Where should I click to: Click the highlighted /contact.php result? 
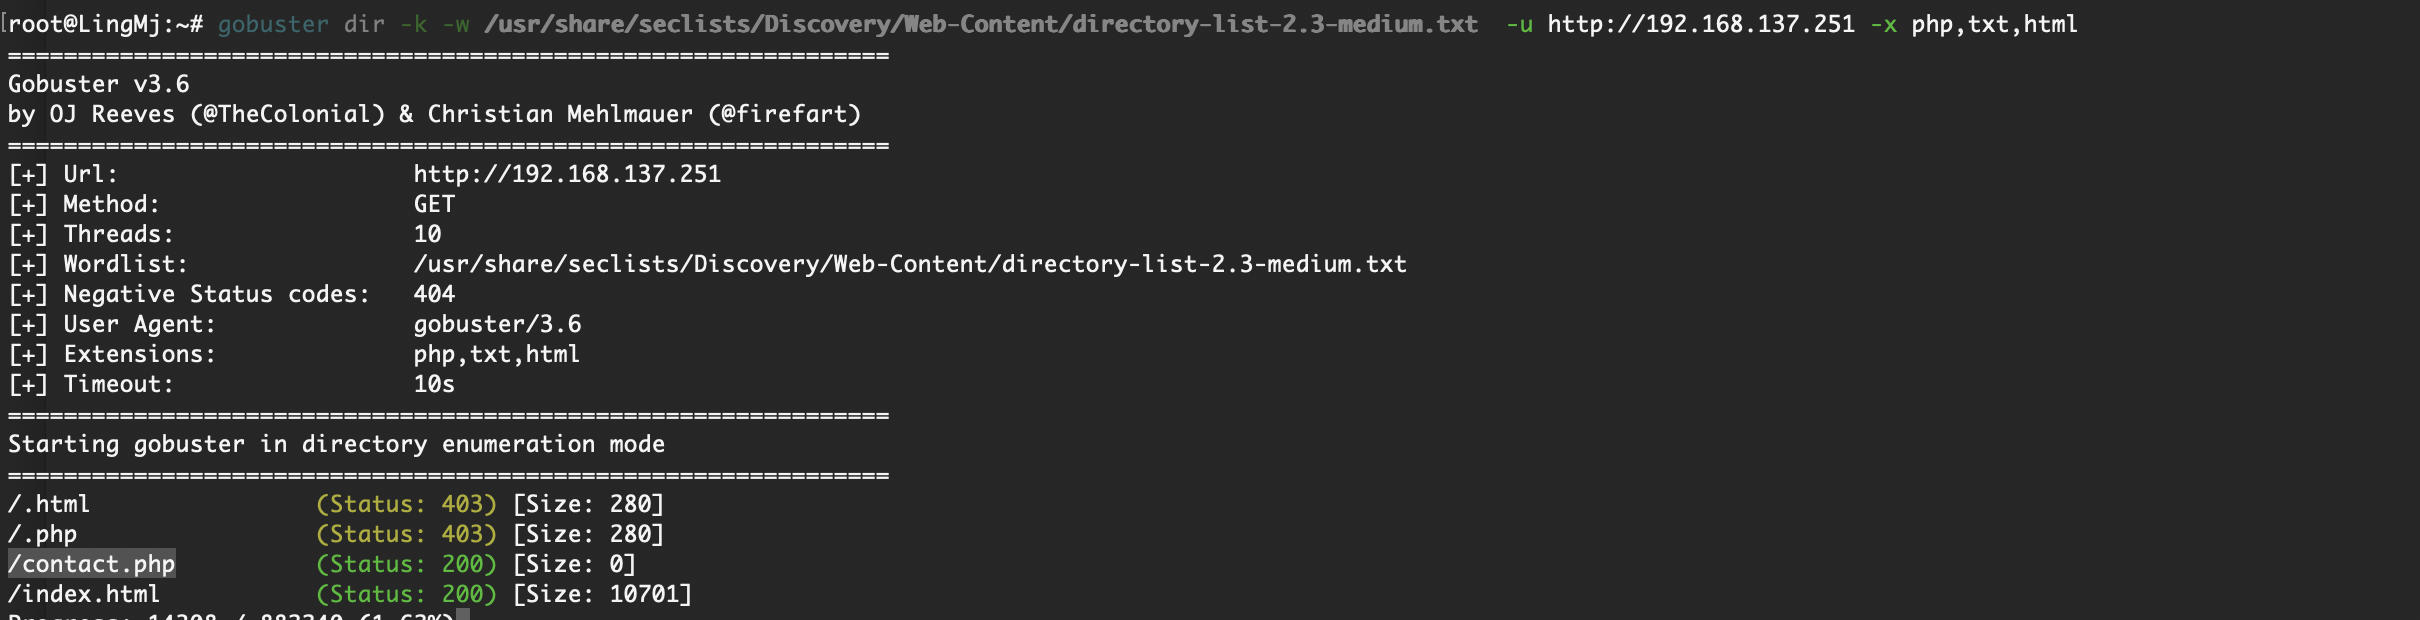click(x=92, y=564)
